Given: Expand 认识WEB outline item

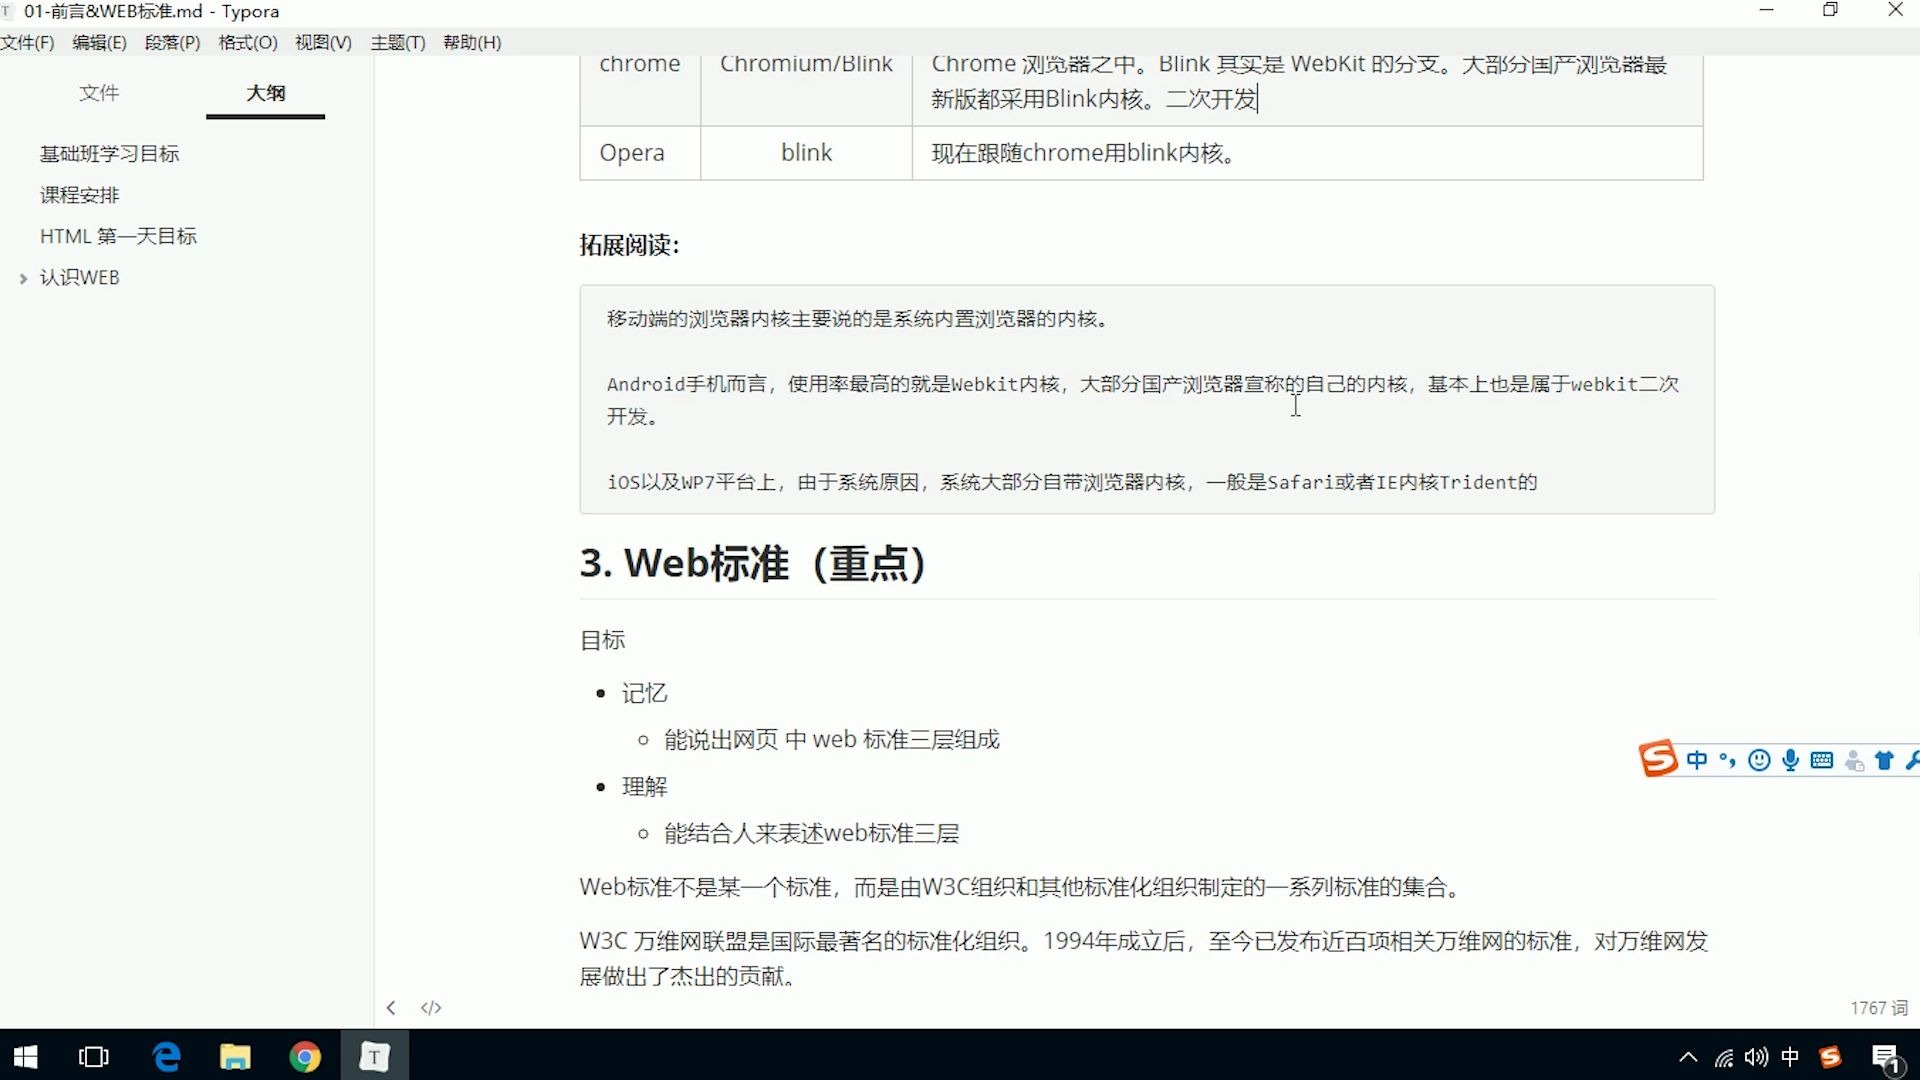Looking at the screenshot, I should click(x=23, y=279).
